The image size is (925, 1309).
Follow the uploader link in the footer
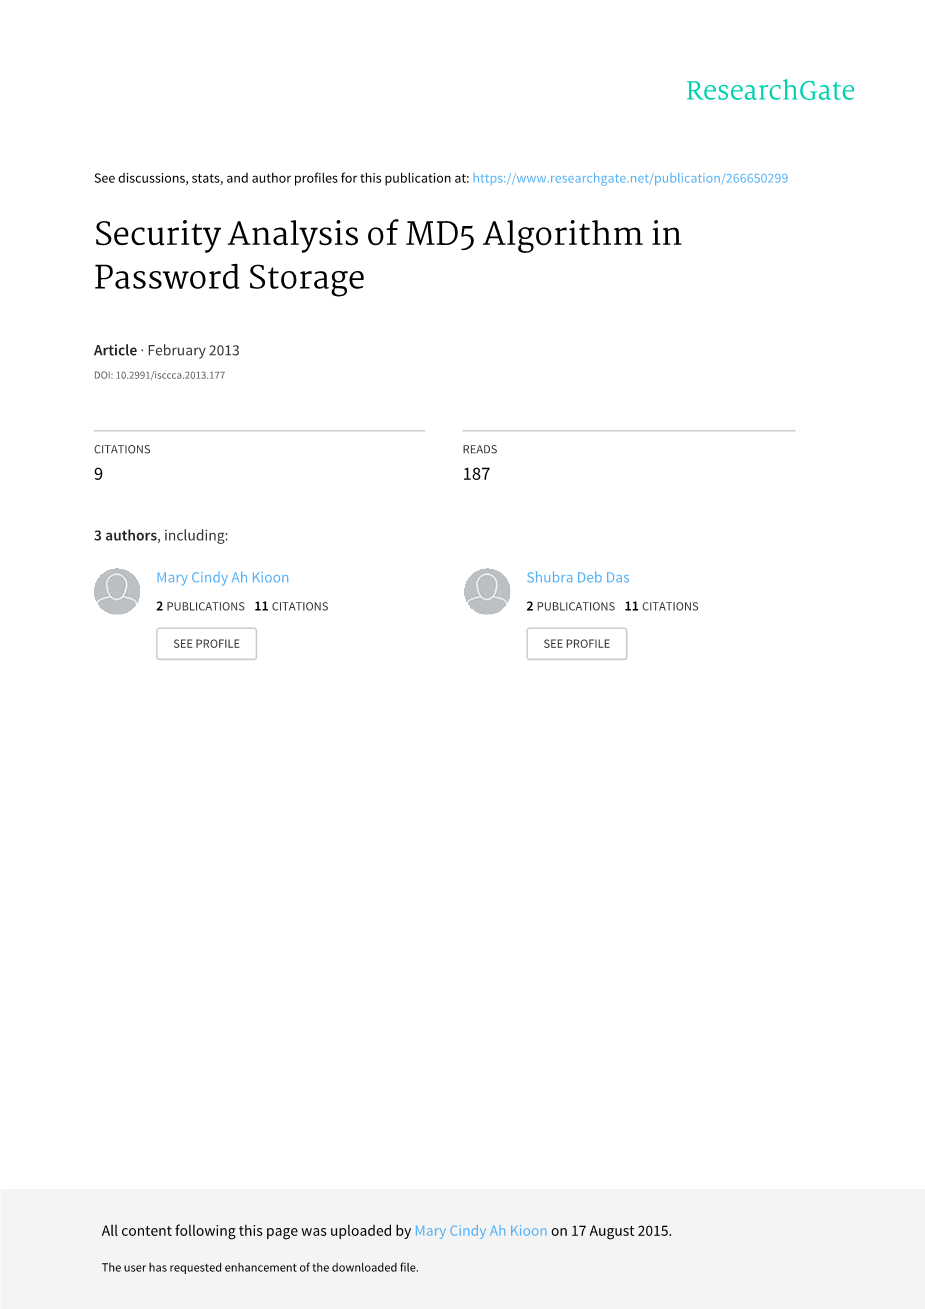click(x=481, y=1231)
